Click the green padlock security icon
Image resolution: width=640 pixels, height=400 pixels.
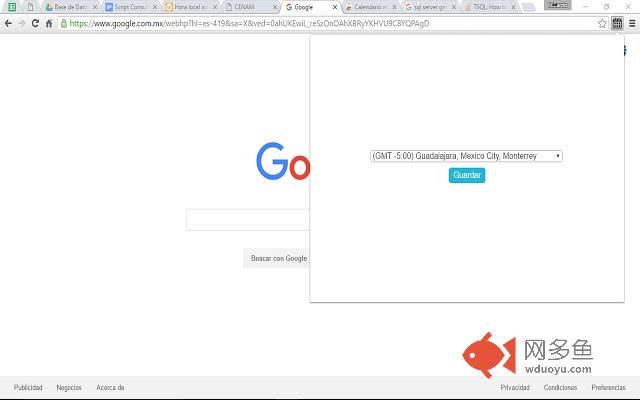click(64, 23)
